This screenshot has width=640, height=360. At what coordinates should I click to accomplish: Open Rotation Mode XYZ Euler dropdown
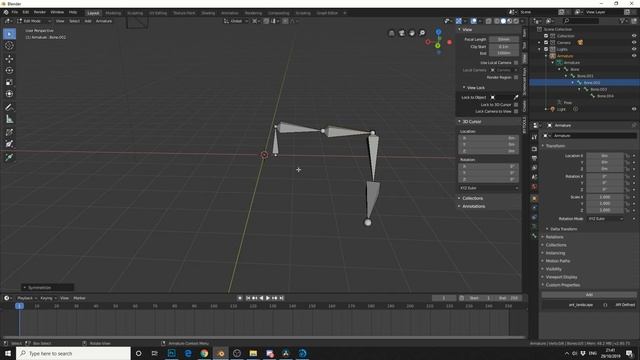click(606, 219)
